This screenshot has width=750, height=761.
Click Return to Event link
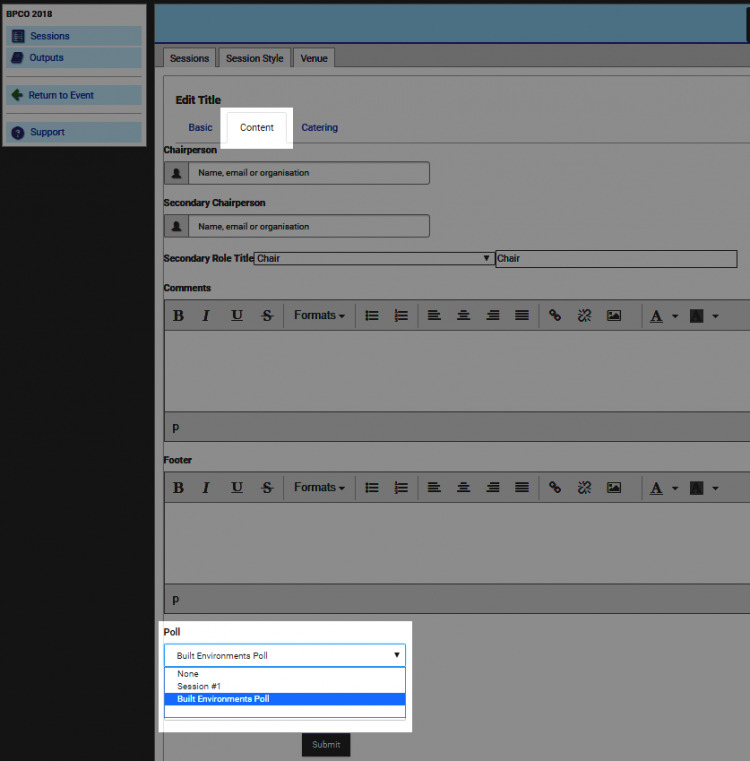click(x=74, y=95)
